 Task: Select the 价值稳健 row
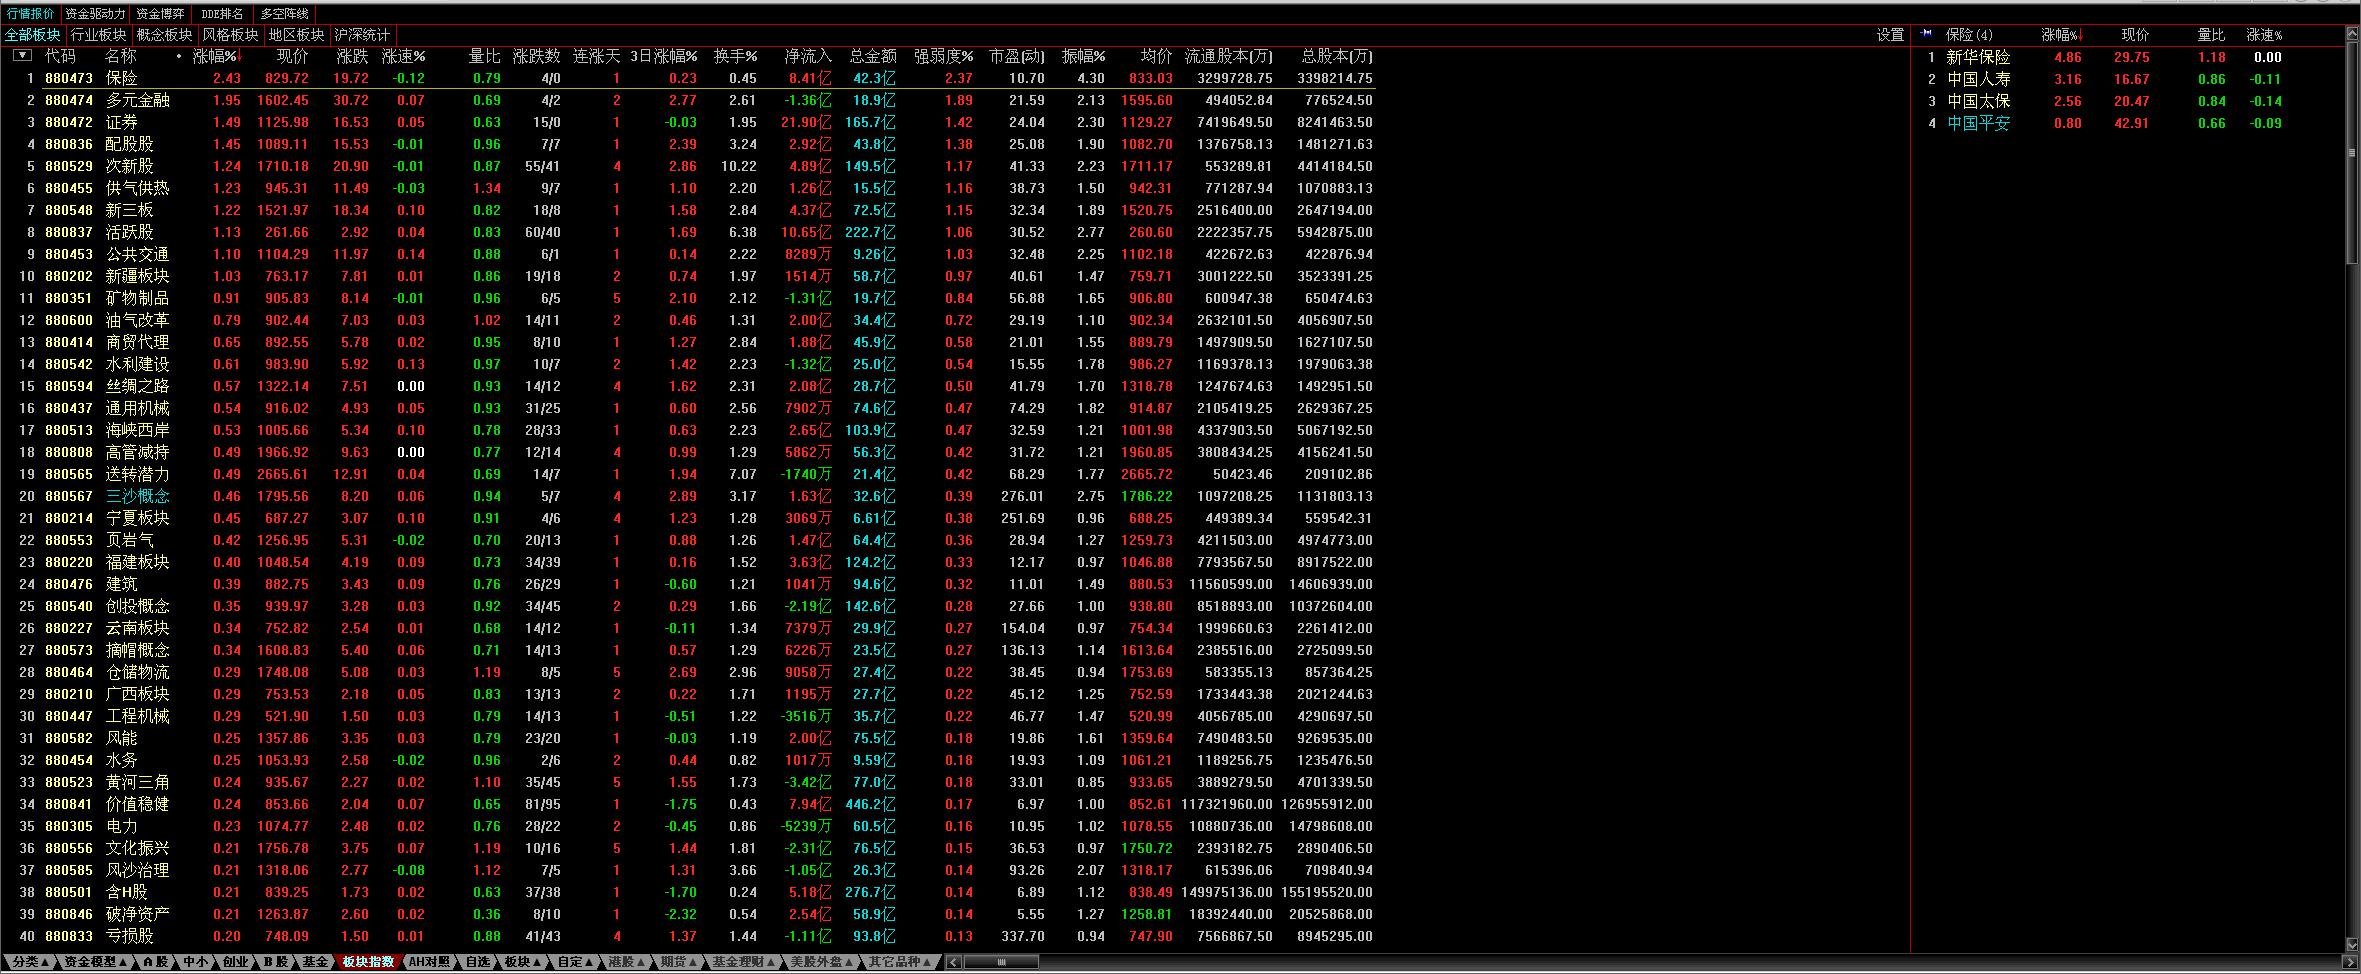[x=688, y=804]
